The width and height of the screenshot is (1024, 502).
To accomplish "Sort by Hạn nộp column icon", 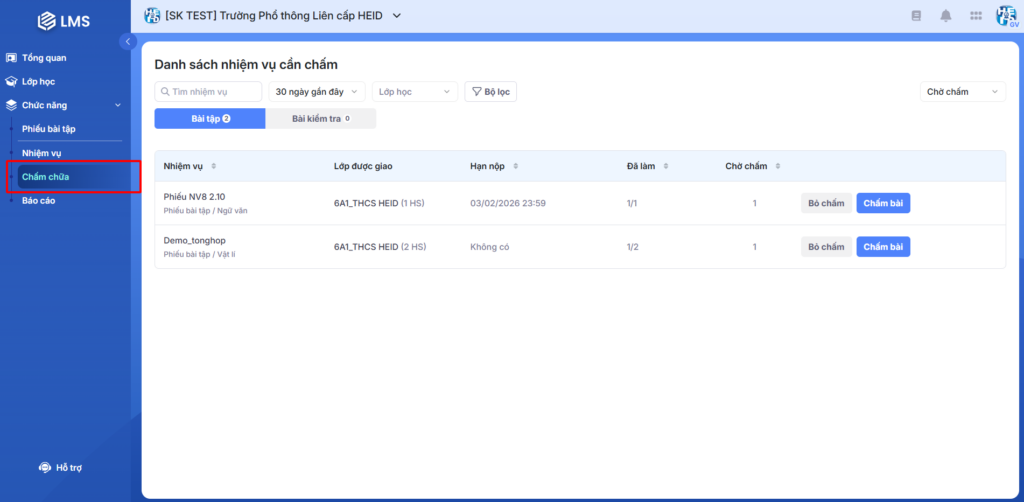I will [516, 166].
